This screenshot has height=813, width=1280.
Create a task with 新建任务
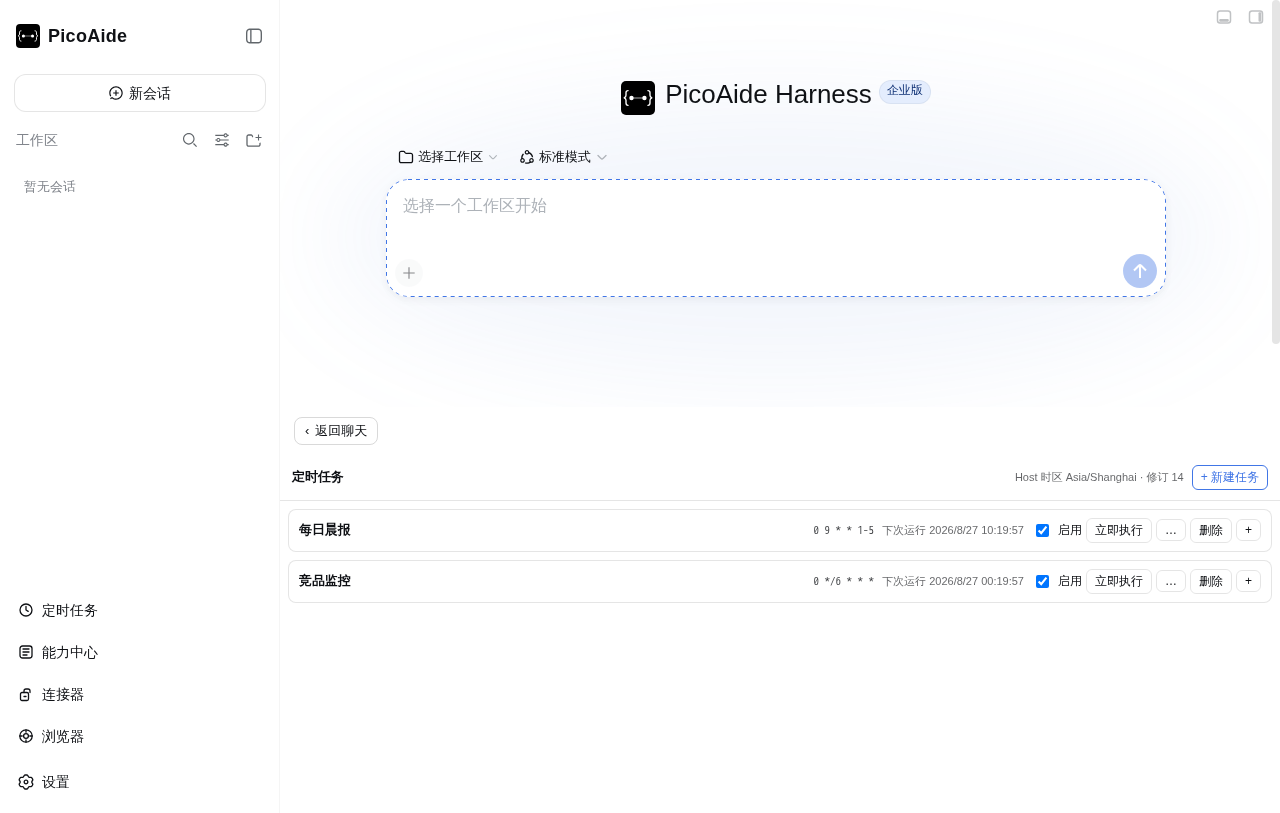coord(1230,478)
